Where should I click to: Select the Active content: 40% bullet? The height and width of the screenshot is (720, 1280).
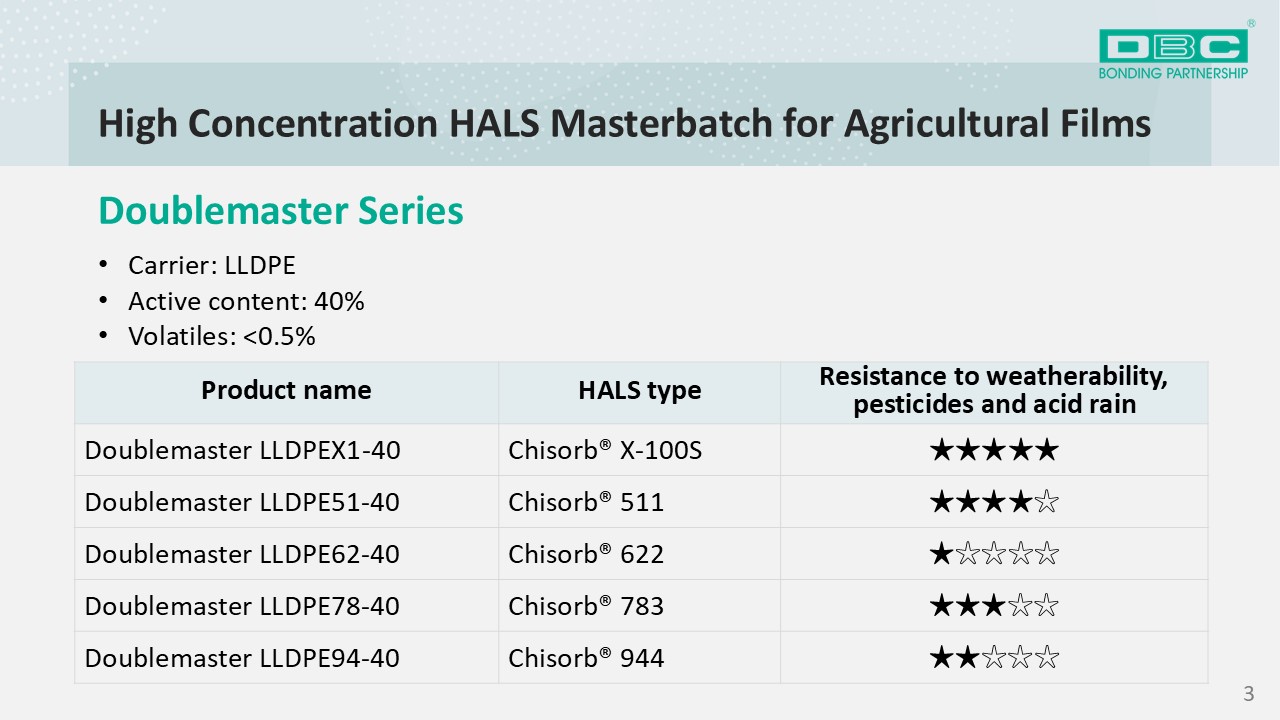[246, 301]
